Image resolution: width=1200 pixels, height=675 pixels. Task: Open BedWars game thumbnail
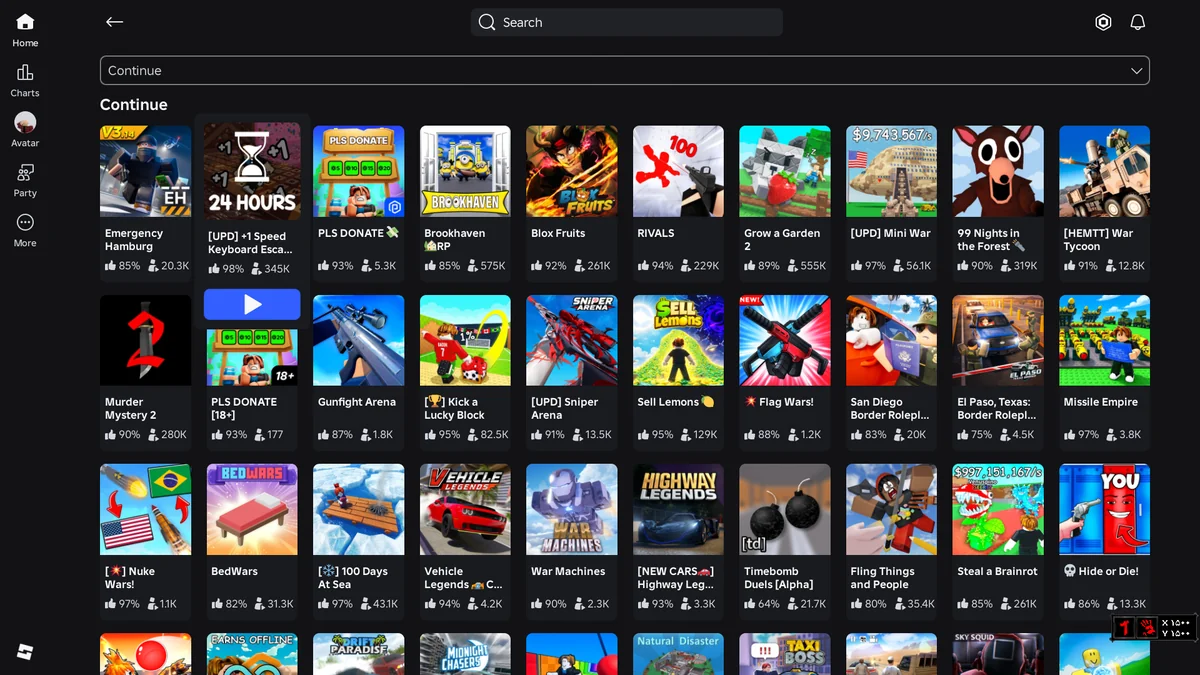(x=252, y=509)
